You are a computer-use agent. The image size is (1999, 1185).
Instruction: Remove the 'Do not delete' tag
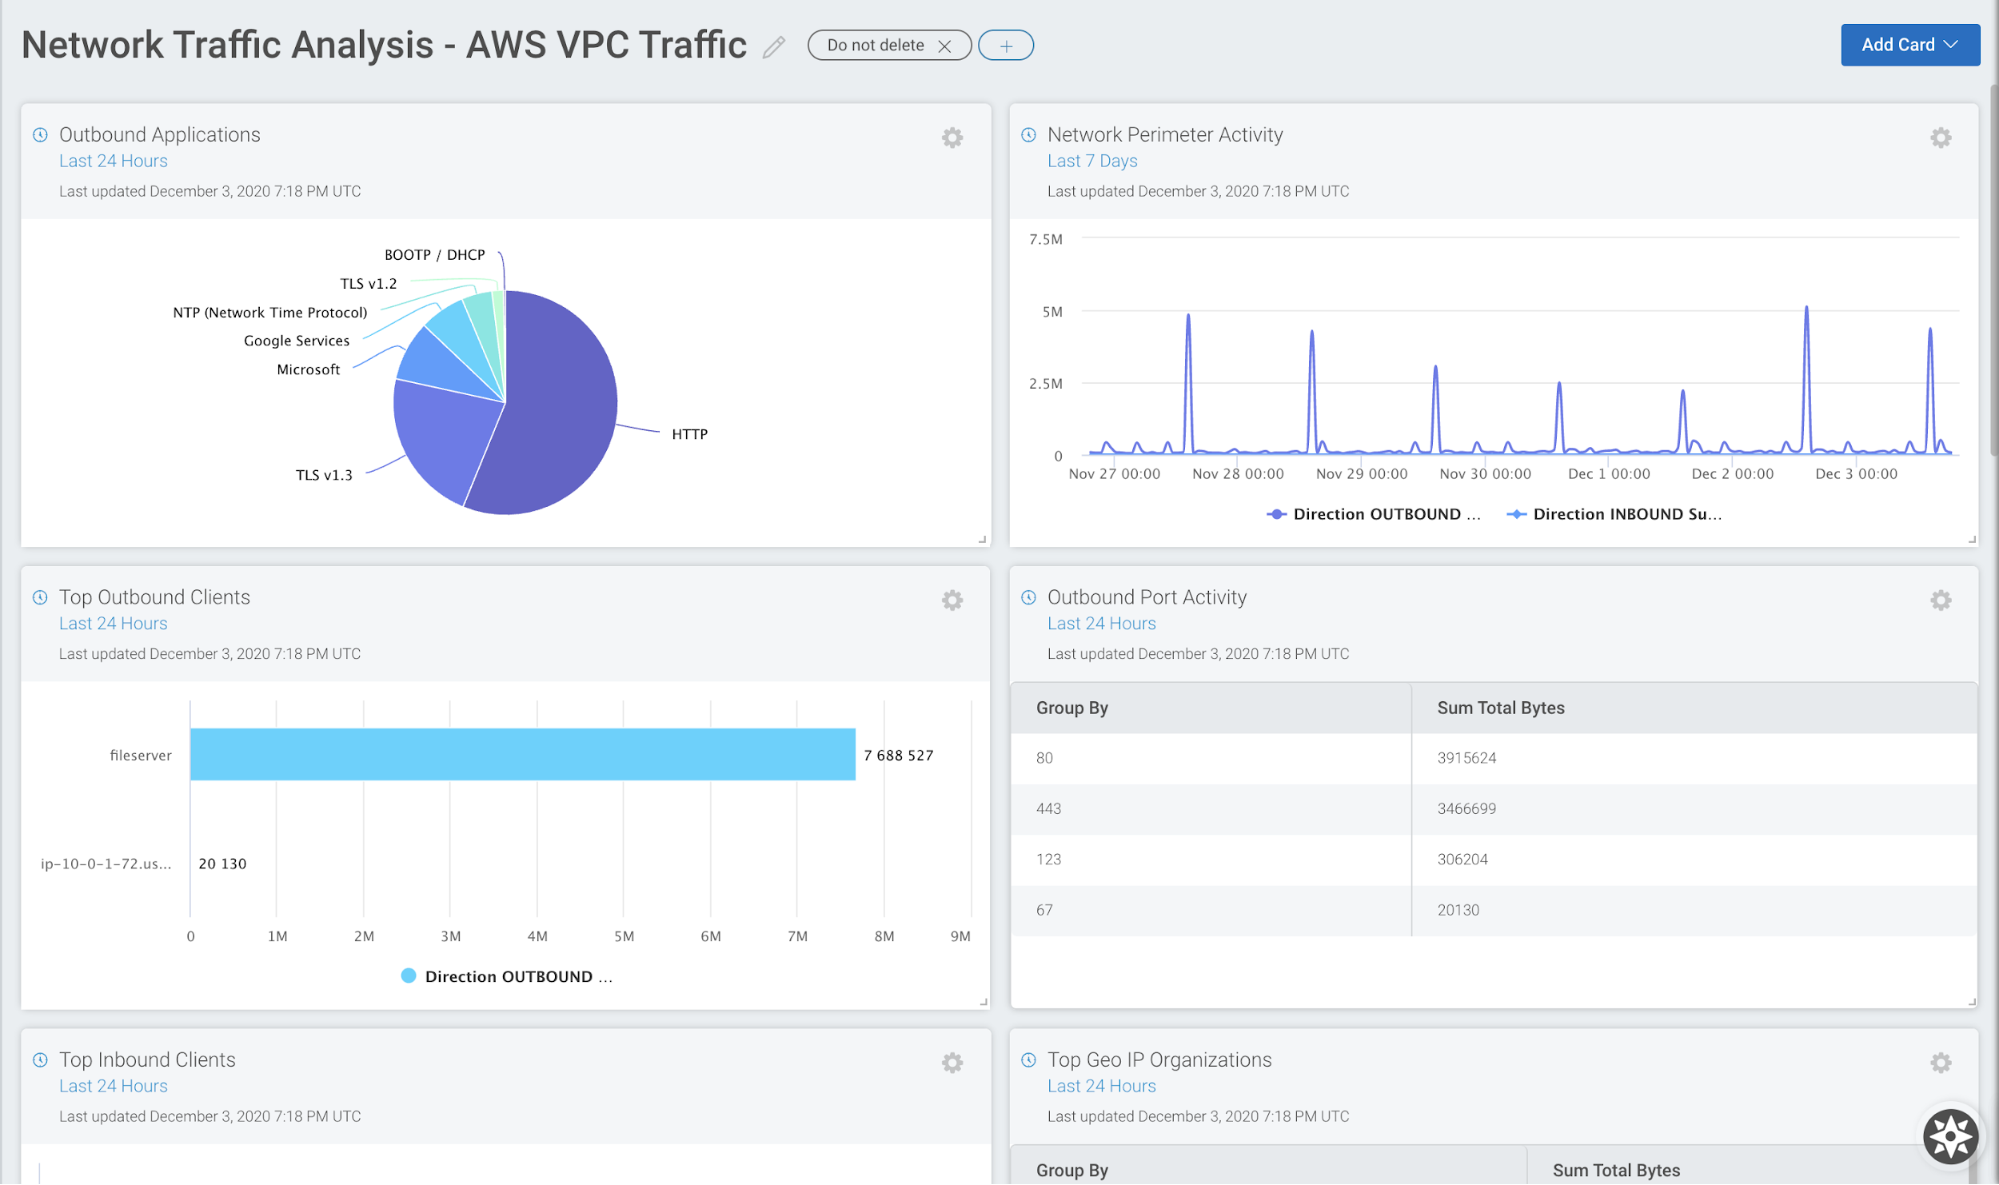coord(944,46)
